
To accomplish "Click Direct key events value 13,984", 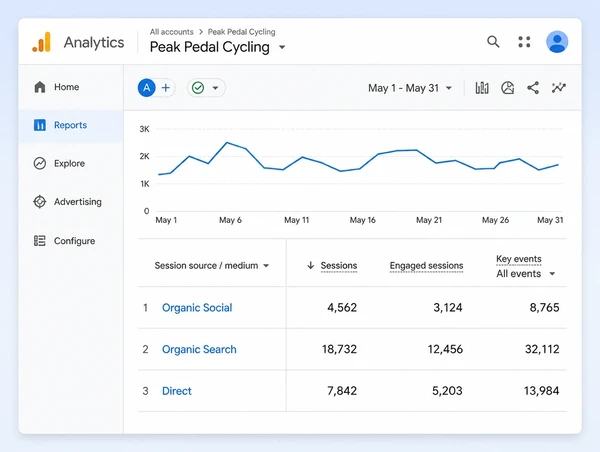I will (x=541, y=391).
